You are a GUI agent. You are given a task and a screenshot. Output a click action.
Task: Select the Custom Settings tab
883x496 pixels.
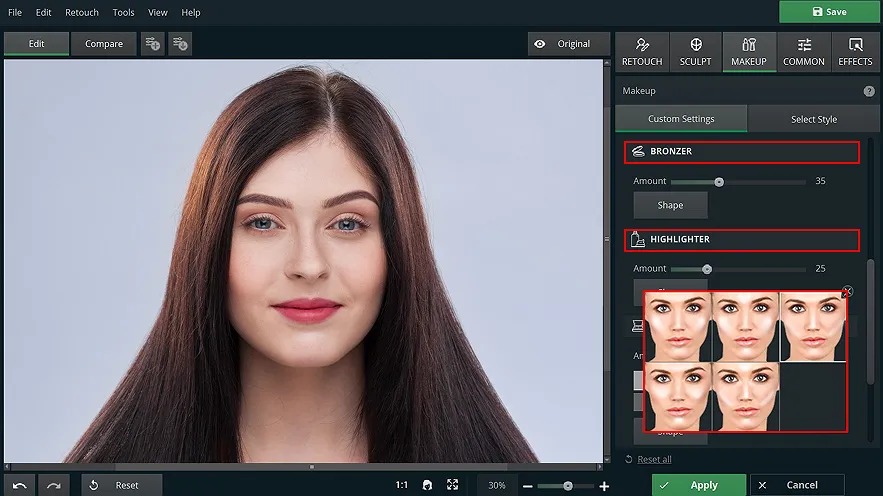[681, 119]
